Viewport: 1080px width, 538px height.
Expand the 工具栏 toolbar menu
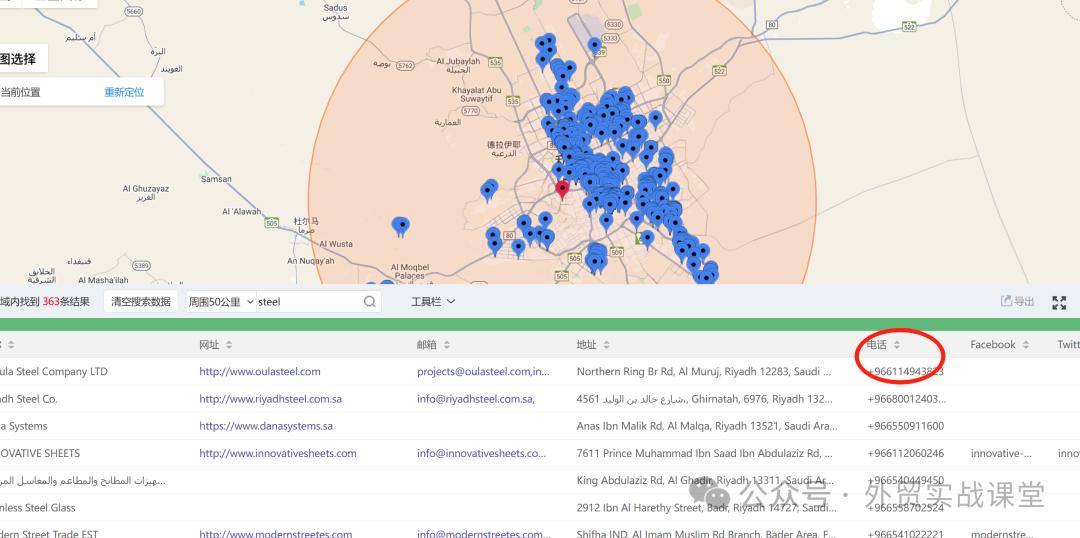[x=433, y=301]
